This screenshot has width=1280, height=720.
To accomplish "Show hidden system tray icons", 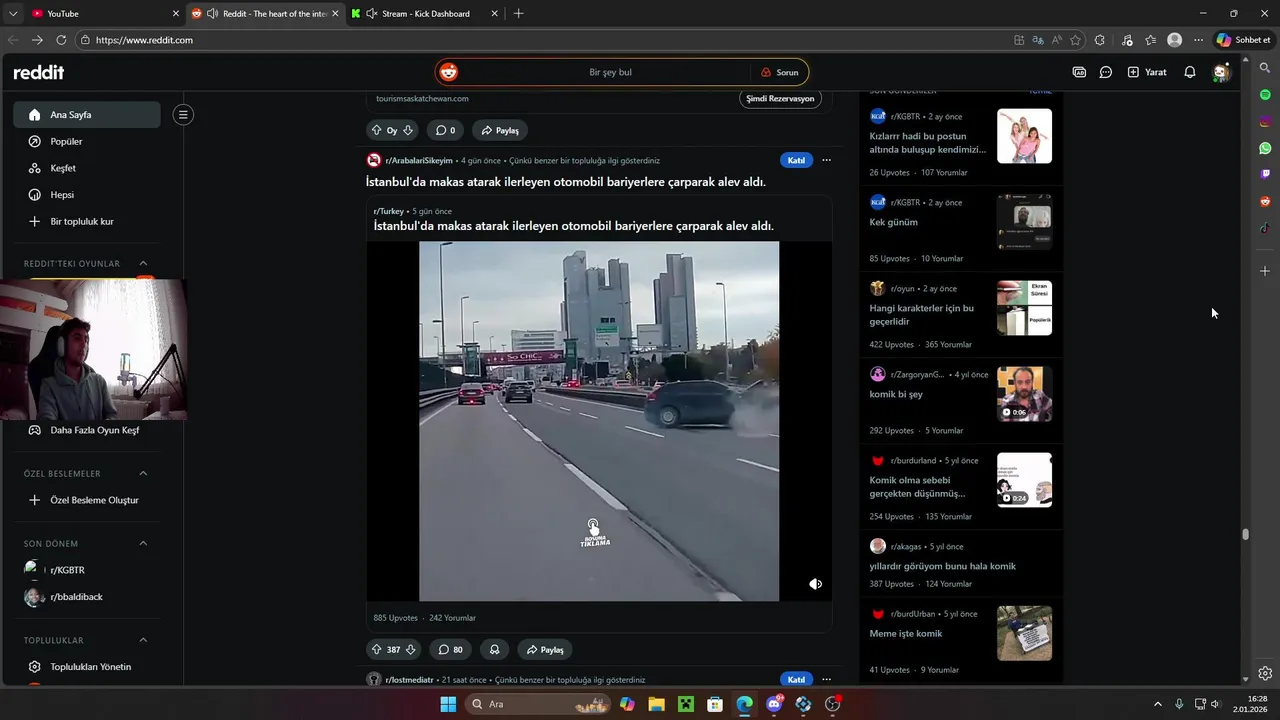I will [x=1158, y=704].
